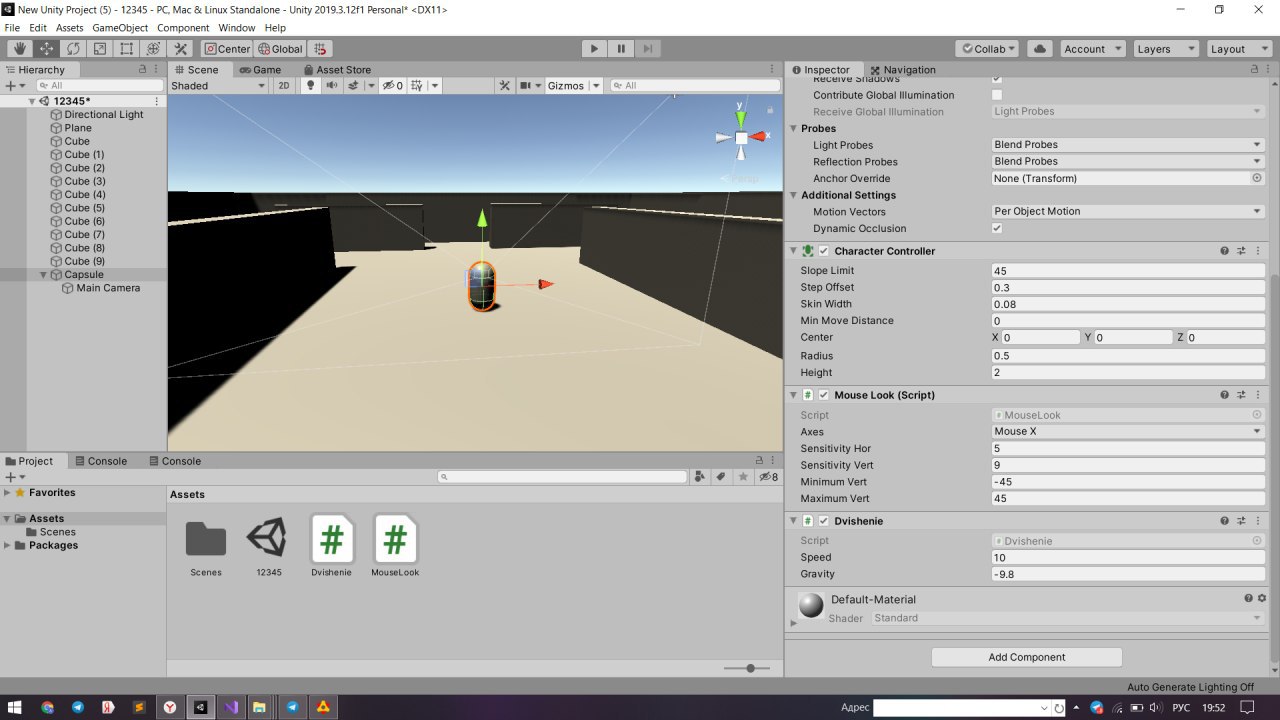Viewport: 1280px width, 720px height.
Task: Start Play mode with the Play button
Action: coord(594,48)
